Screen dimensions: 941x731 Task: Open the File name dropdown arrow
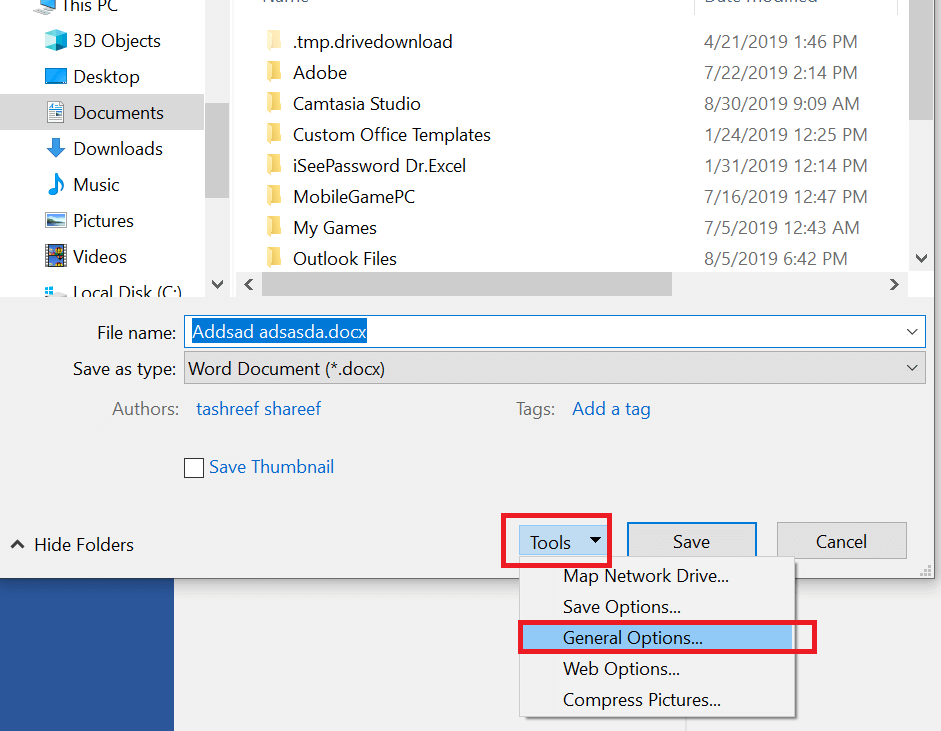tap(911, 331)
